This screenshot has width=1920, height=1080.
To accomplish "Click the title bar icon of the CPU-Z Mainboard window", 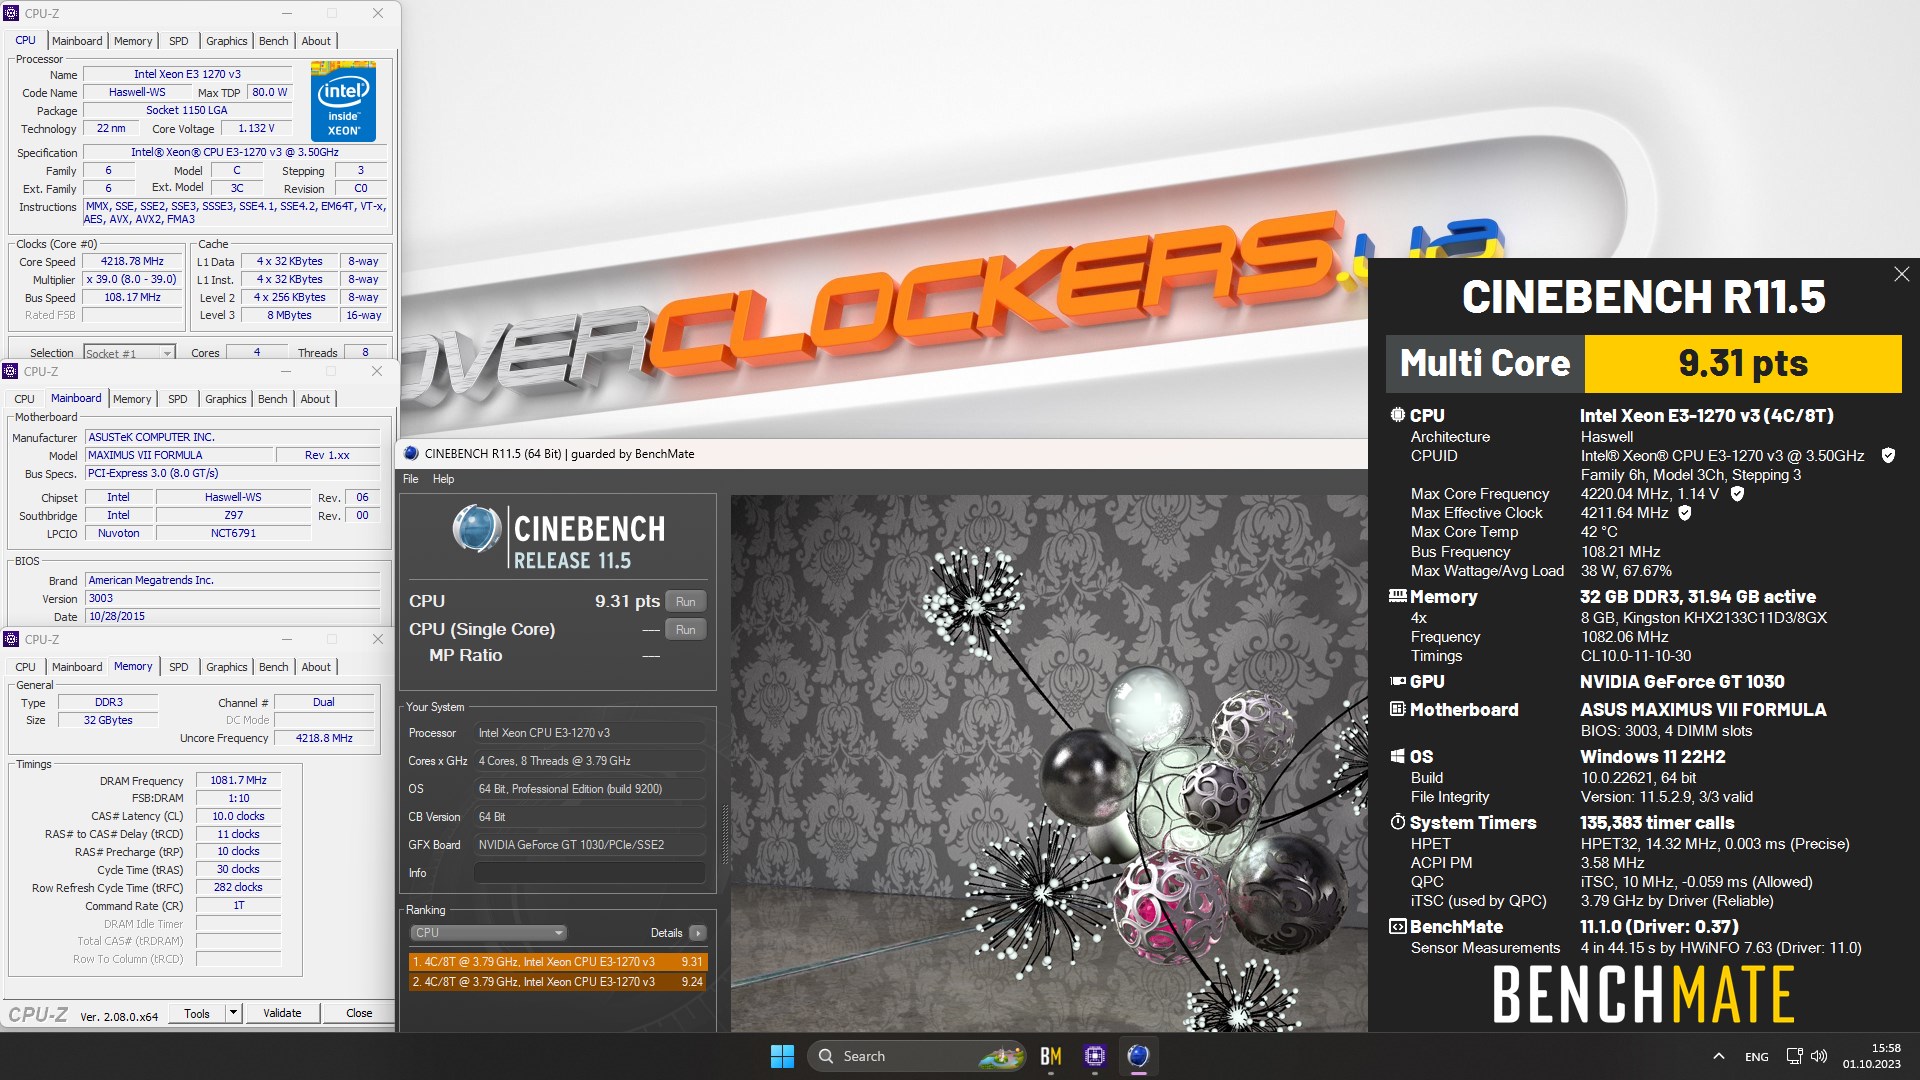I will coord(11,371).
